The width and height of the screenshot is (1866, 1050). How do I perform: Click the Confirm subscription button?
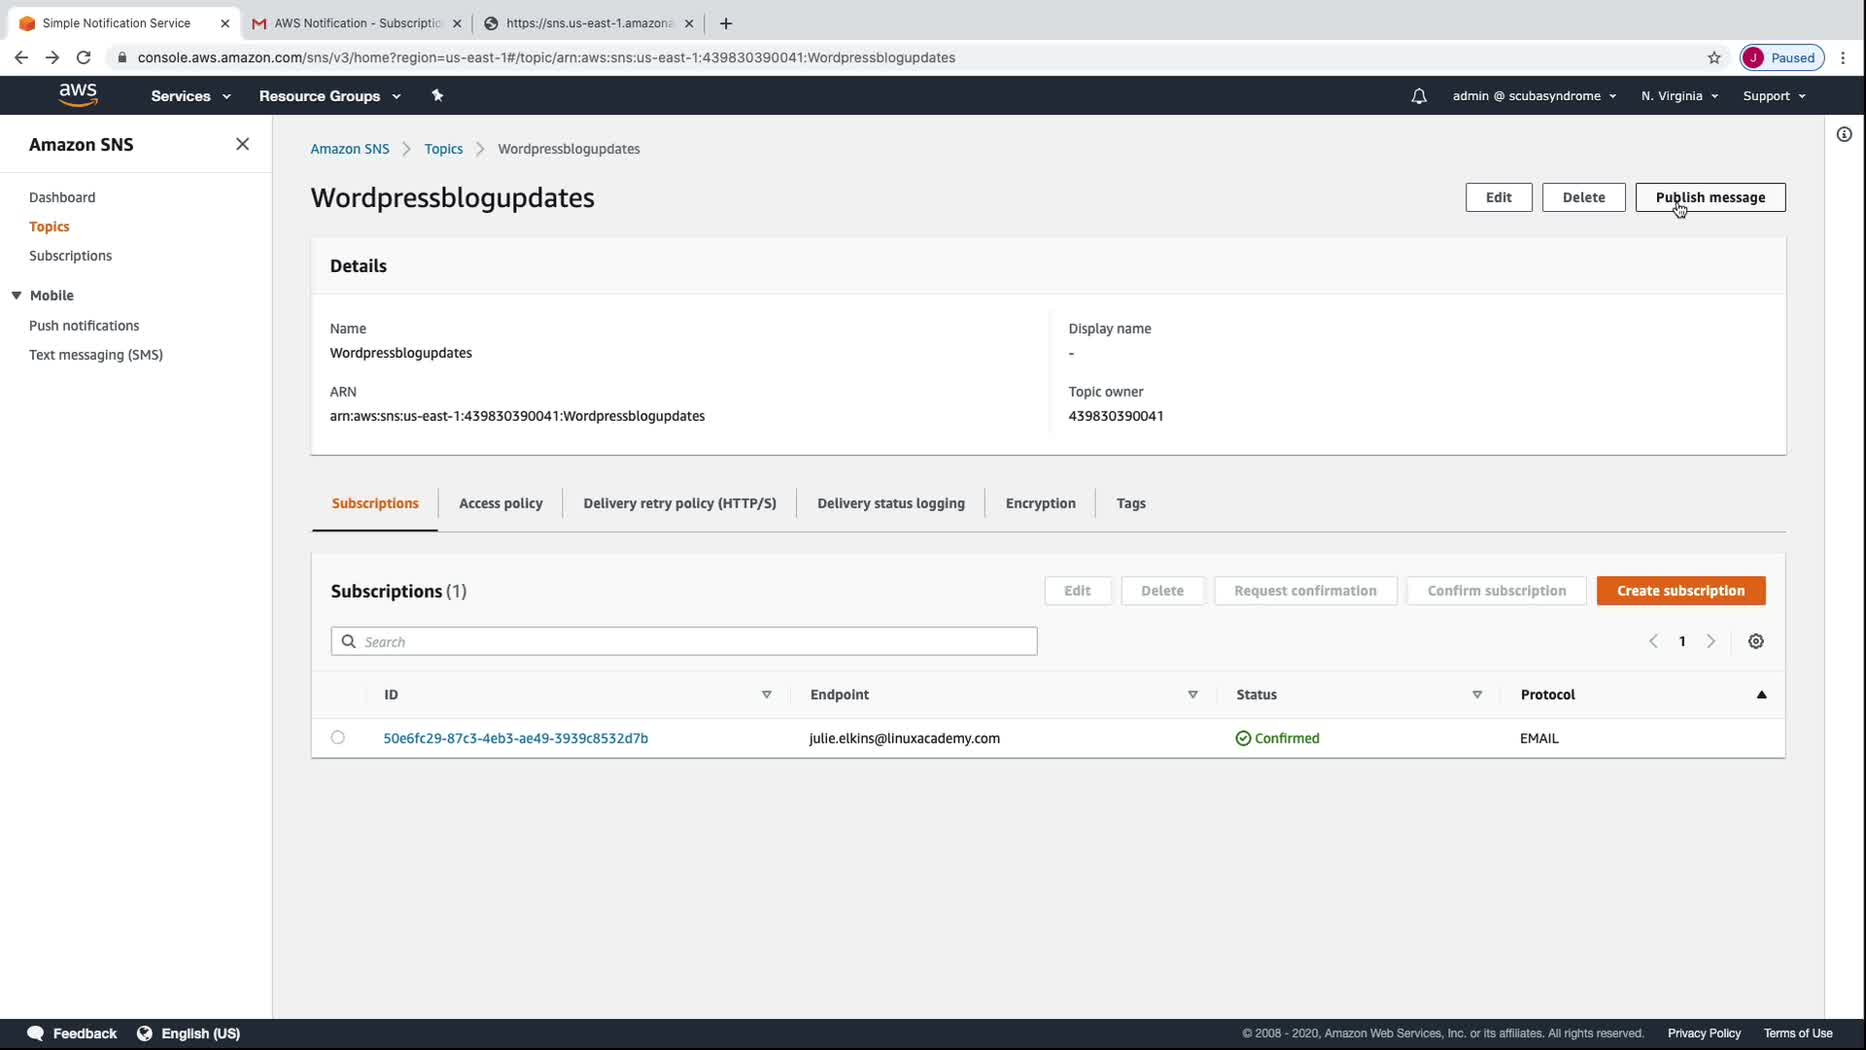pyautogui.click(x=1496, y=590)
